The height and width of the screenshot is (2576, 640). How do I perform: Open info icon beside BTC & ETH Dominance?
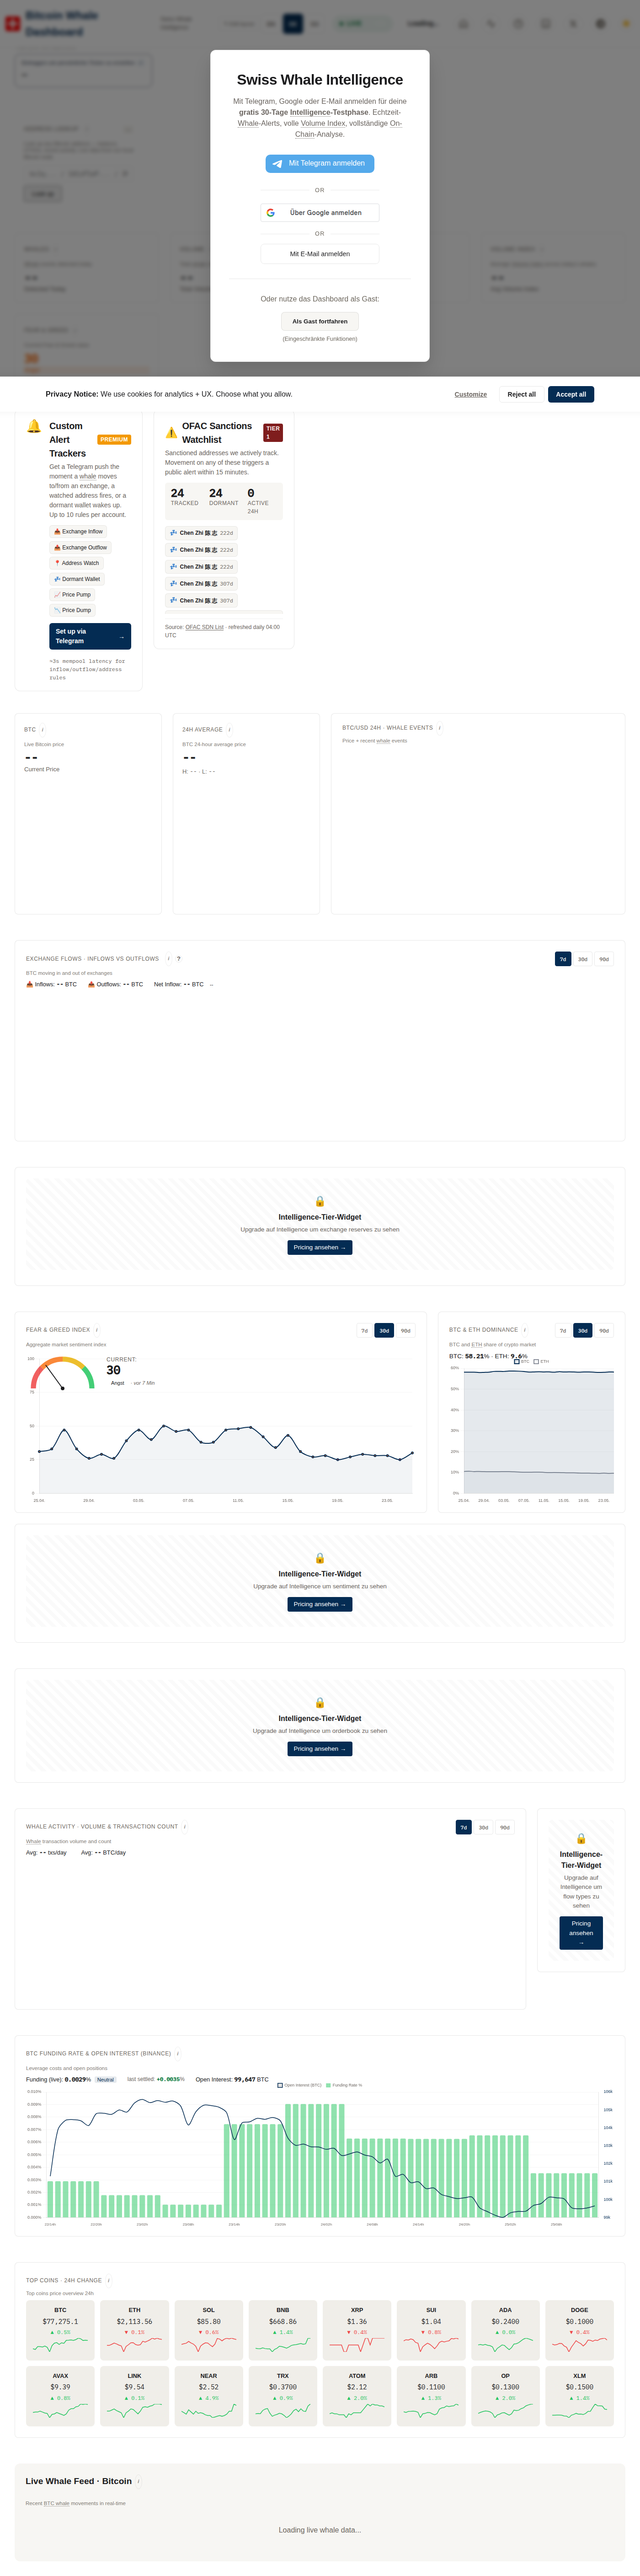point(525,1330)
